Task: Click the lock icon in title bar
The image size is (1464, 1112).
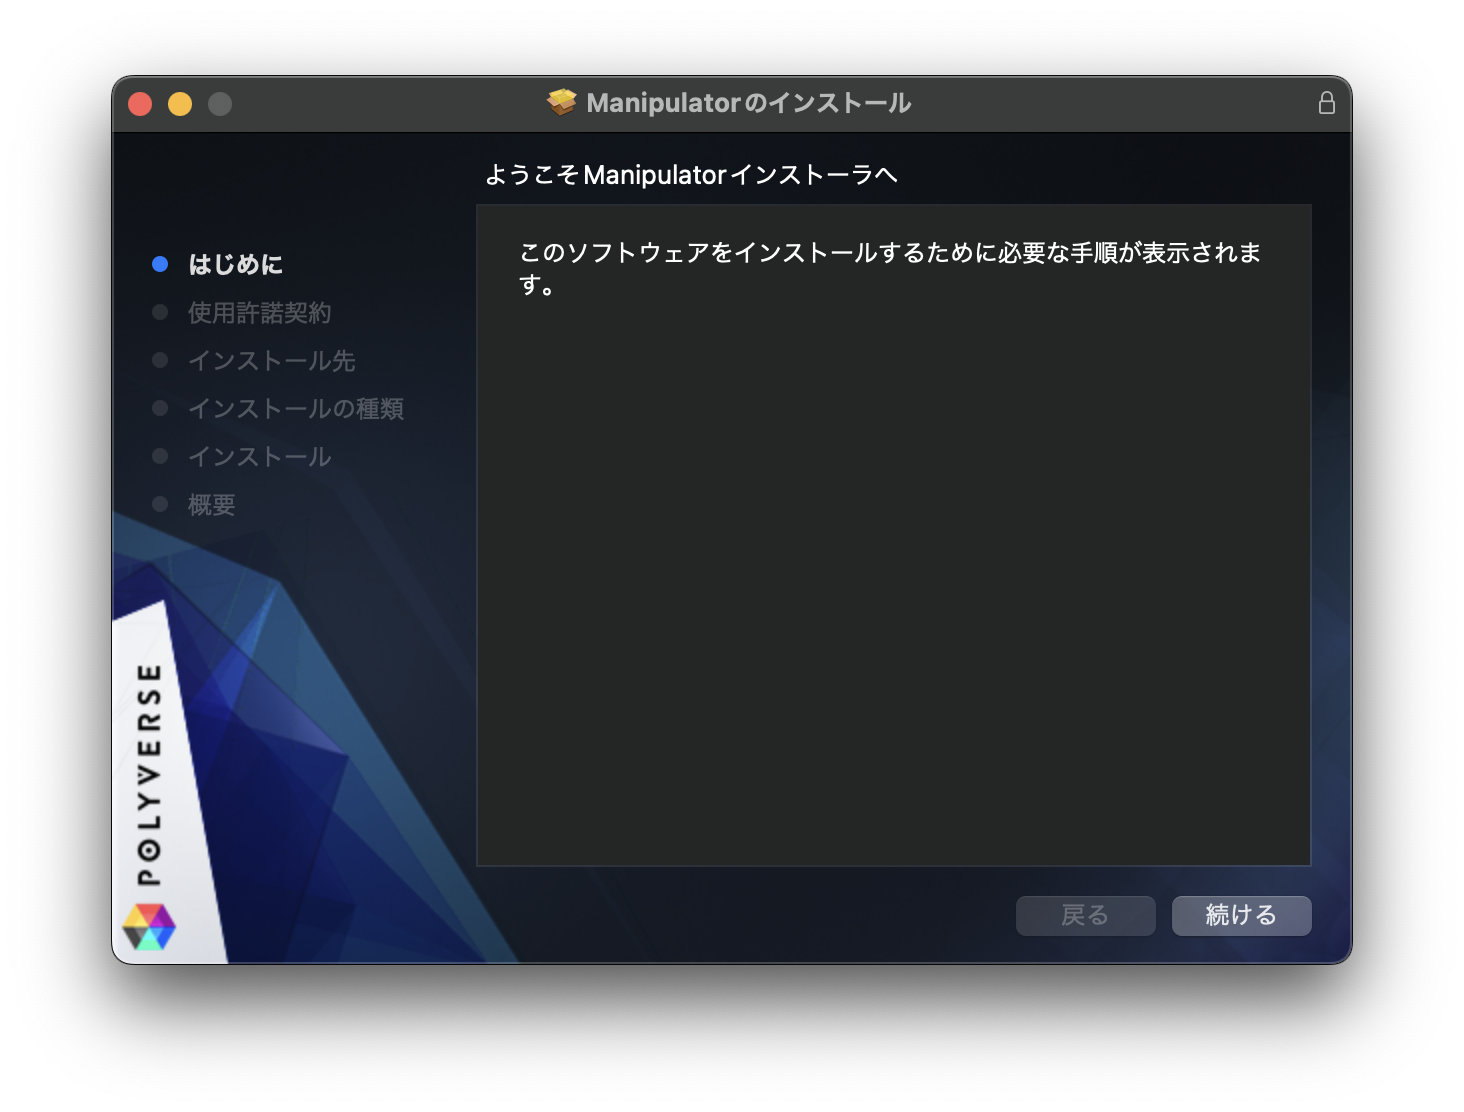Action: [1326, 103]
